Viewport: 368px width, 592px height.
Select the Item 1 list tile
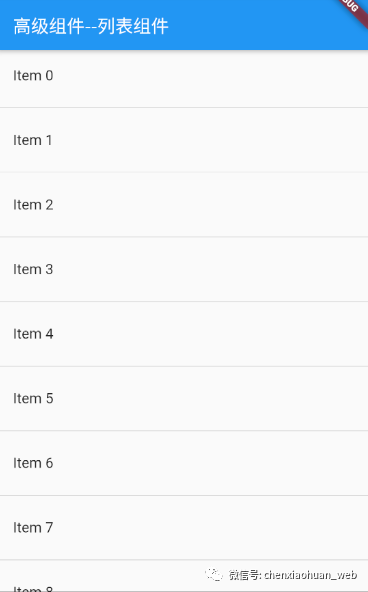[184, 140]
